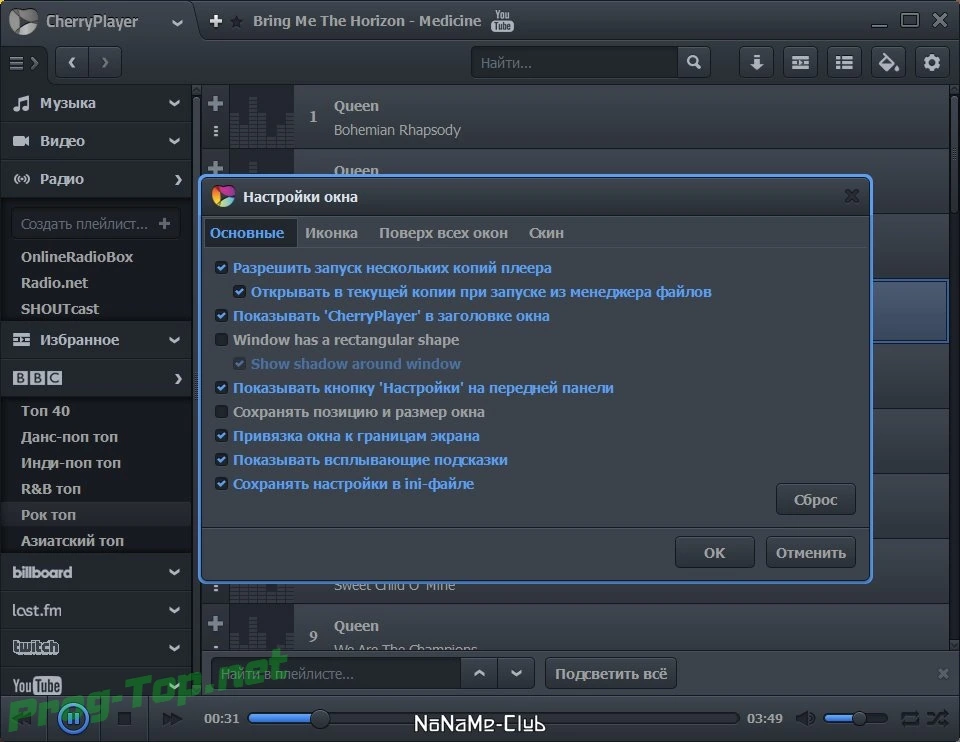Open SHOUTcast radio source

pos(59,309)
